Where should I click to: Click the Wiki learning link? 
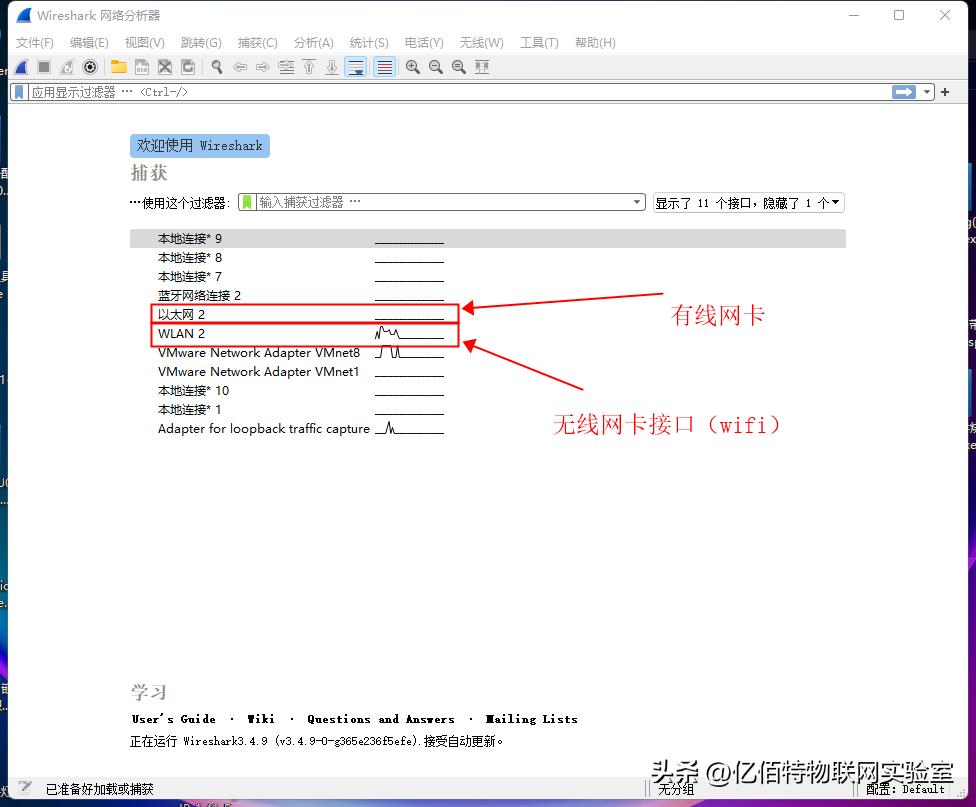coord(261,718)
